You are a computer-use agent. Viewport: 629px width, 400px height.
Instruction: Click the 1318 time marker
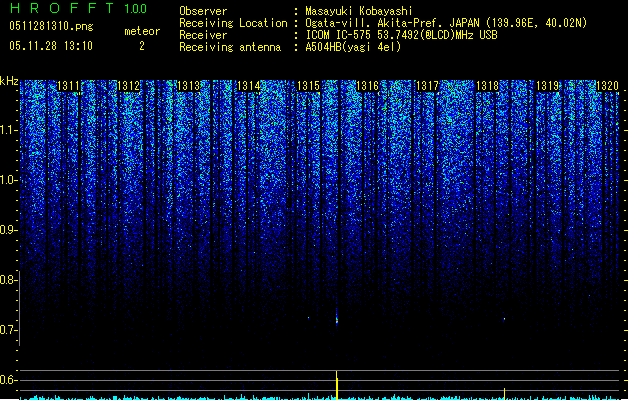click(x=487, y=85)
